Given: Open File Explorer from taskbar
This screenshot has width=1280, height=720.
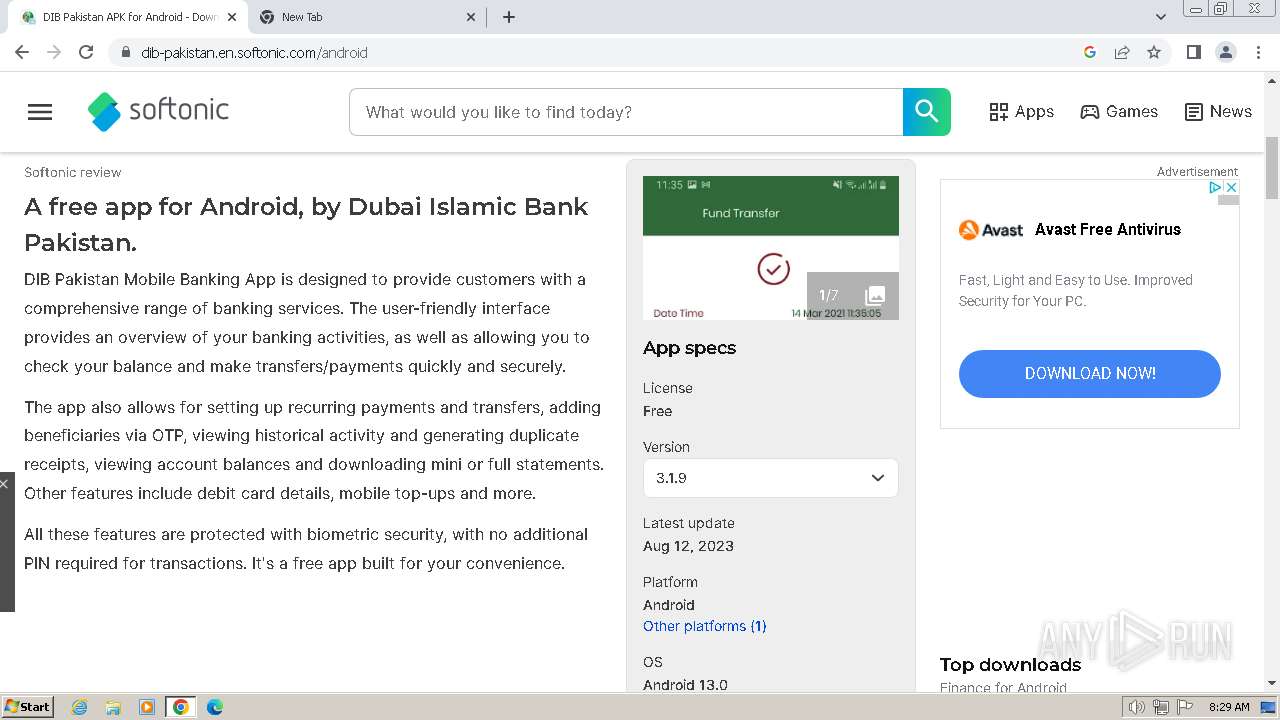Looking at the screenshot, I should (113, 707).
